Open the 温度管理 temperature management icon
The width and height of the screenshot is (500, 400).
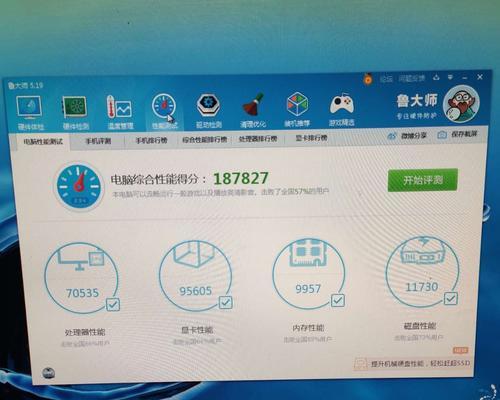120,112
